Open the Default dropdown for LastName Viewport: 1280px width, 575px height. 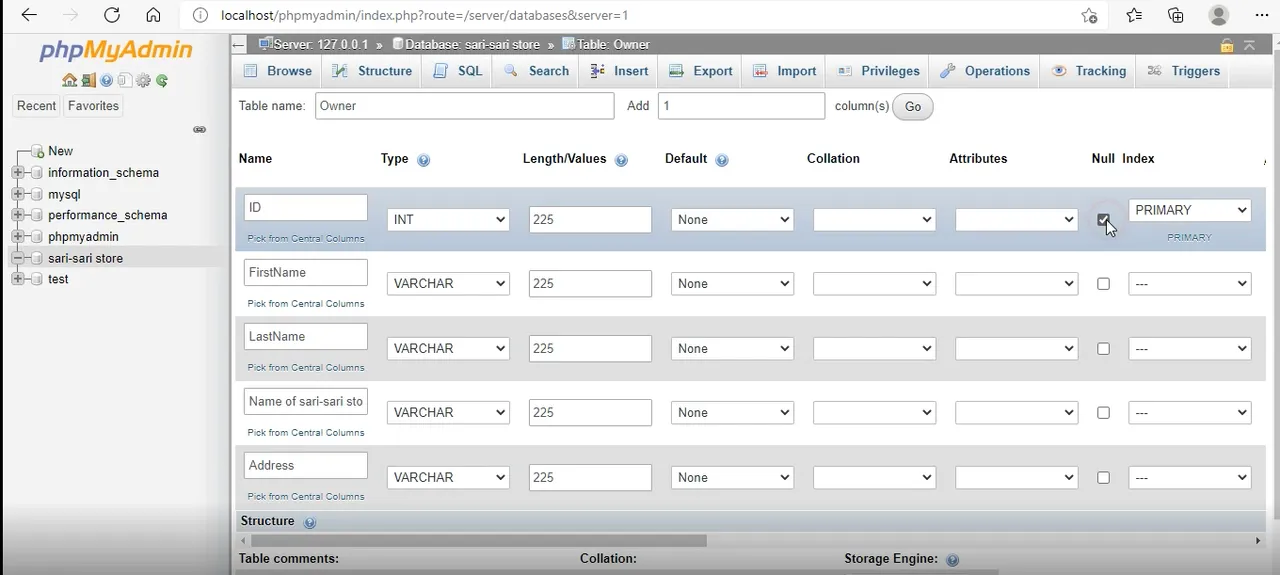732,349
